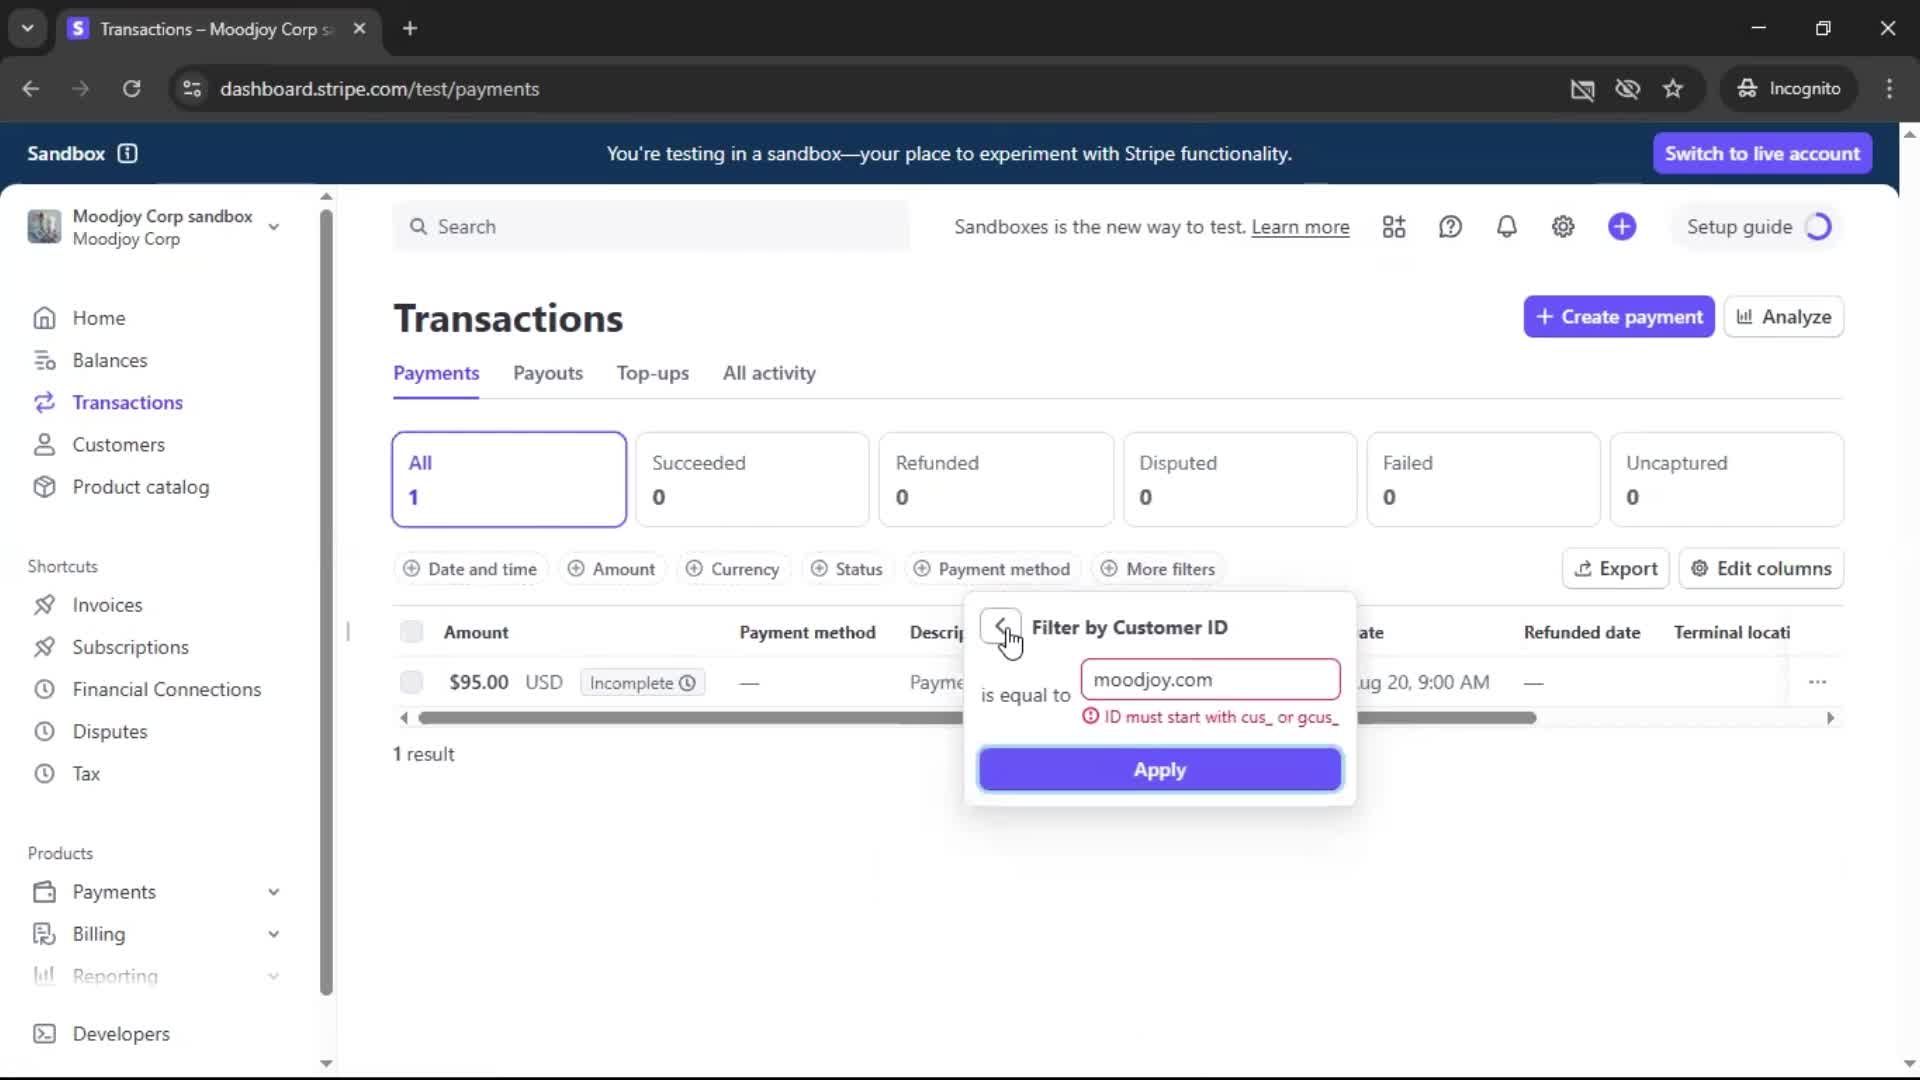Open row actions three-dot menu
This screenshot has width=1920, height=1080.
tap(1817, 682)
